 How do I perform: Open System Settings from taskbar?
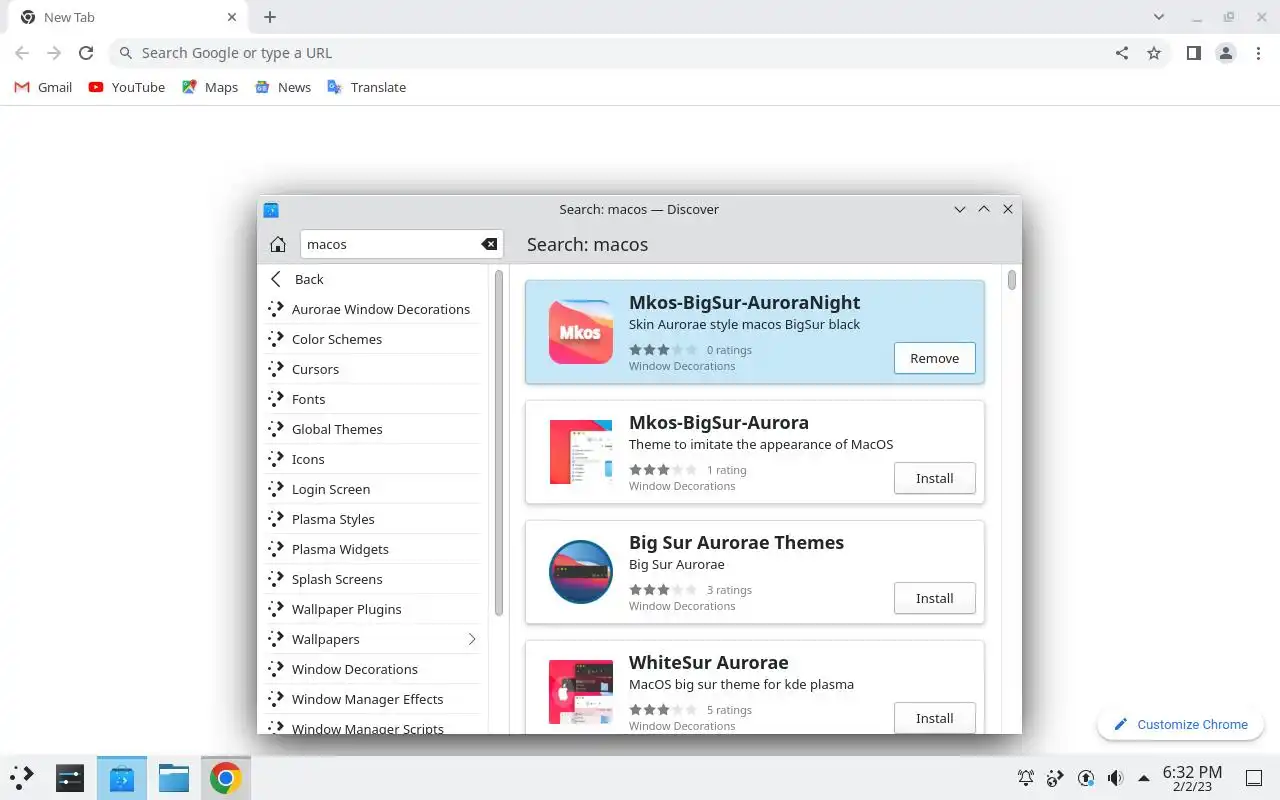pos(70,777)
